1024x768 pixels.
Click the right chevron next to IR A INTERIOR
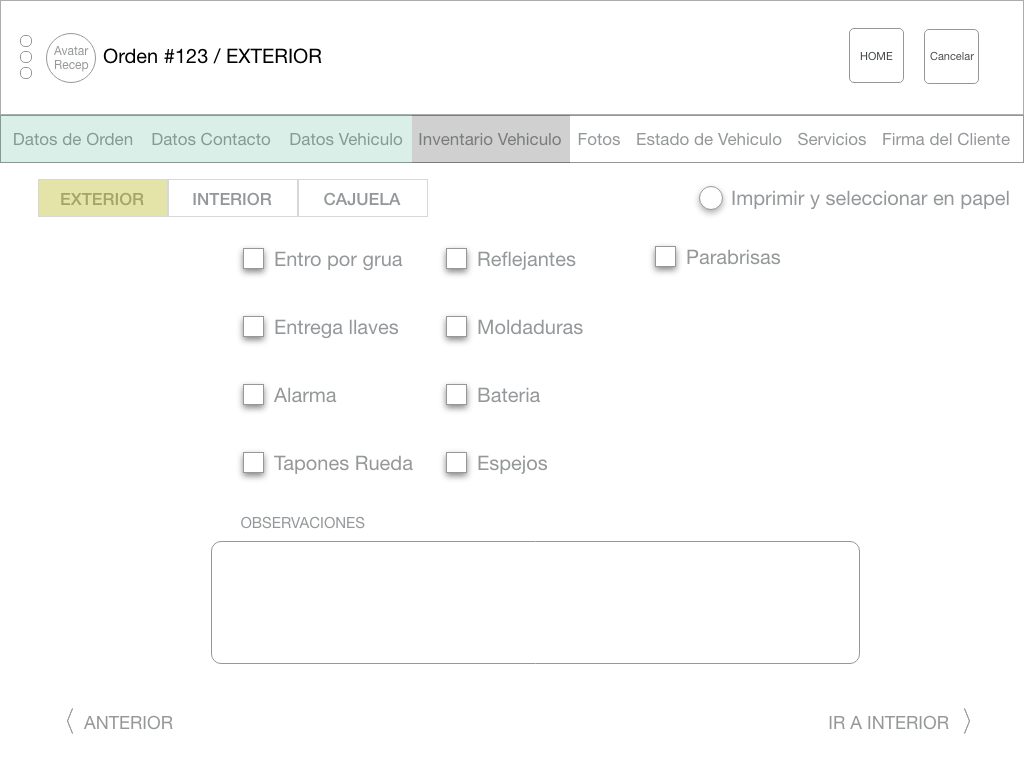(x=966, y=722)
